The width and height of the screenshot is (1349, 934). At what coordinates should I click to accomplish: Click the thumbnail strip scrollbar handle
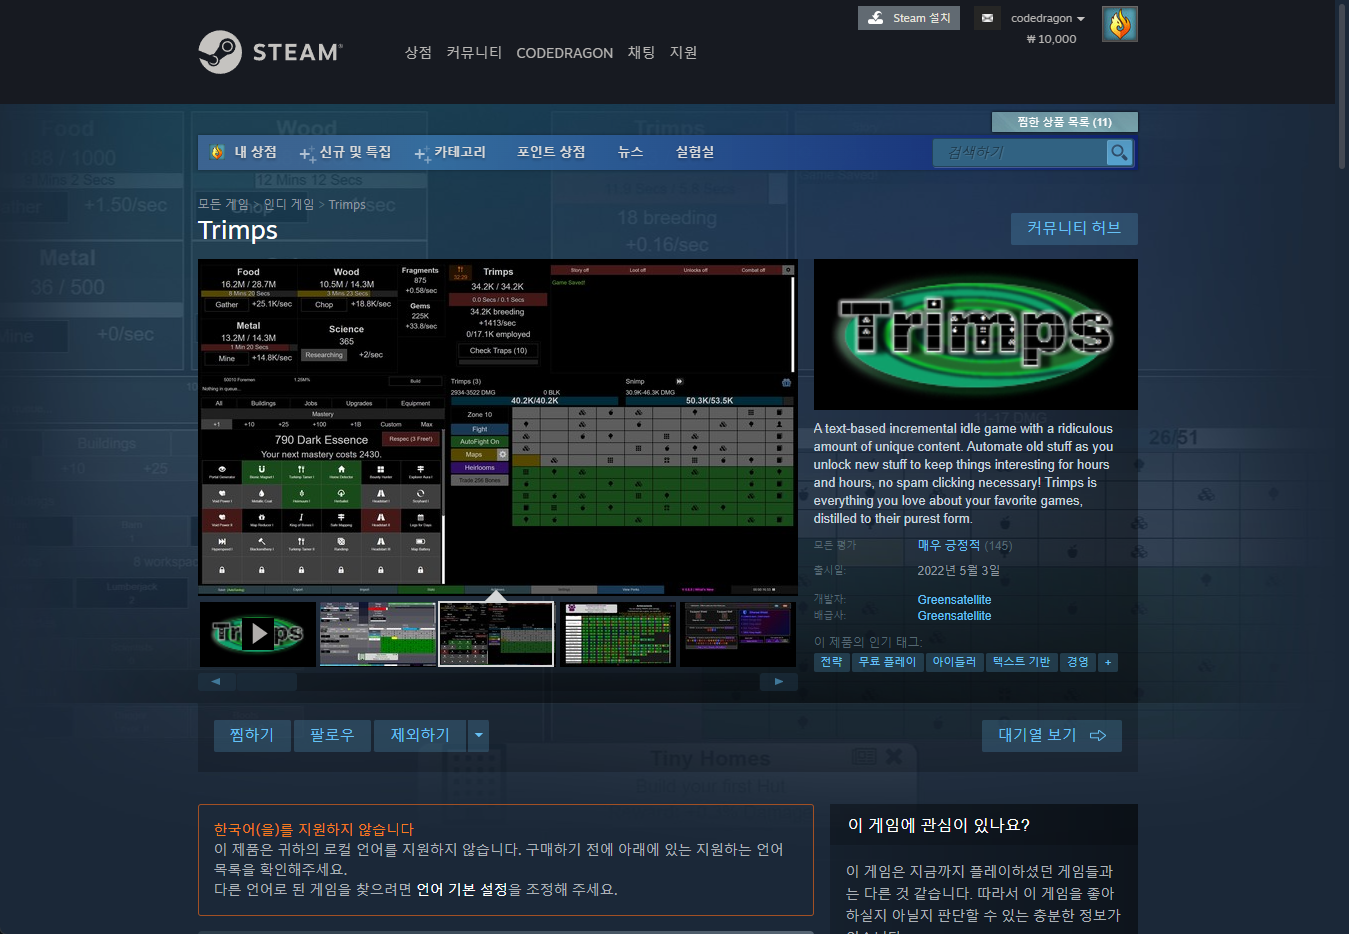coord(266,682)
